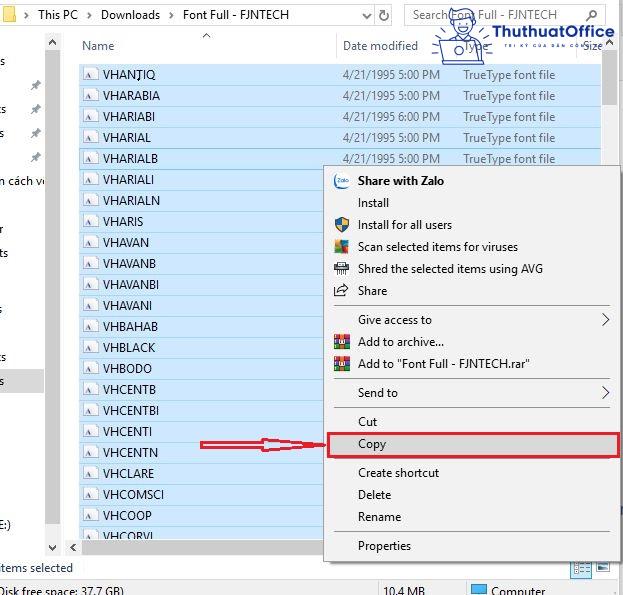Click the horizontal scrollbar left arrow
The height and width of the screenshot is (595, 623).
tap(73, 547)
